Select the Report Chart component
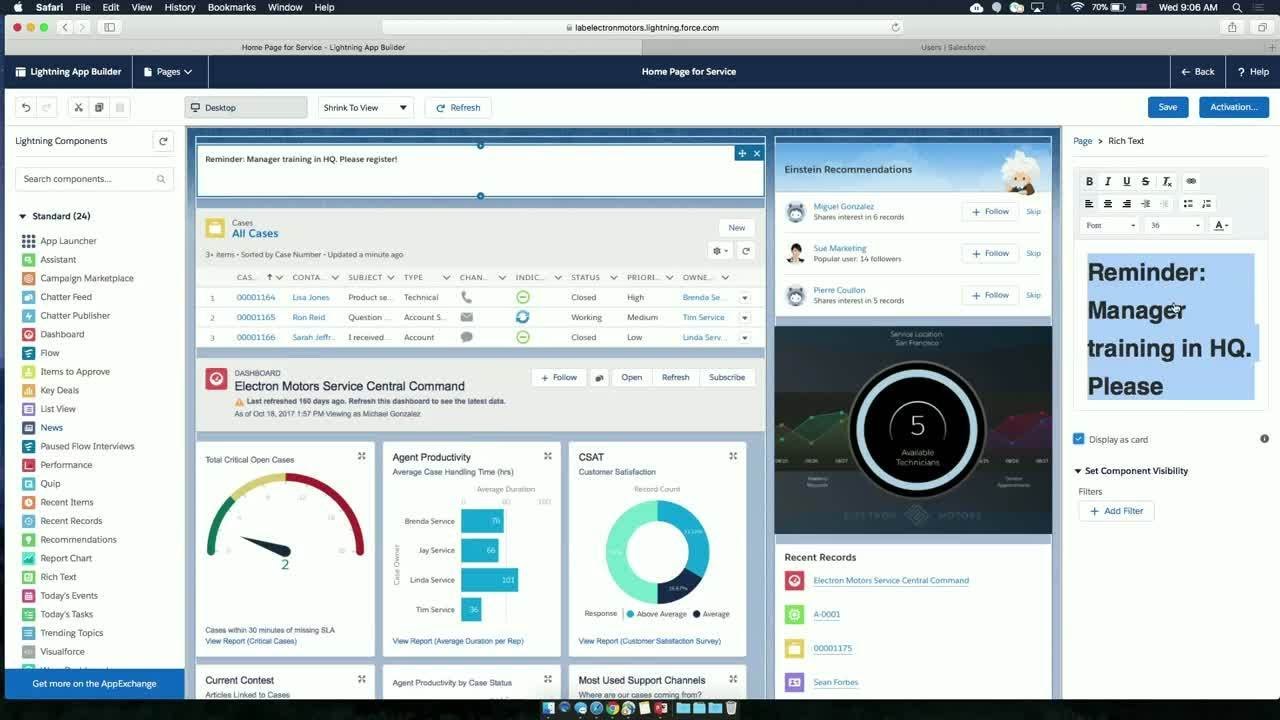 click(x=66, y=558)
